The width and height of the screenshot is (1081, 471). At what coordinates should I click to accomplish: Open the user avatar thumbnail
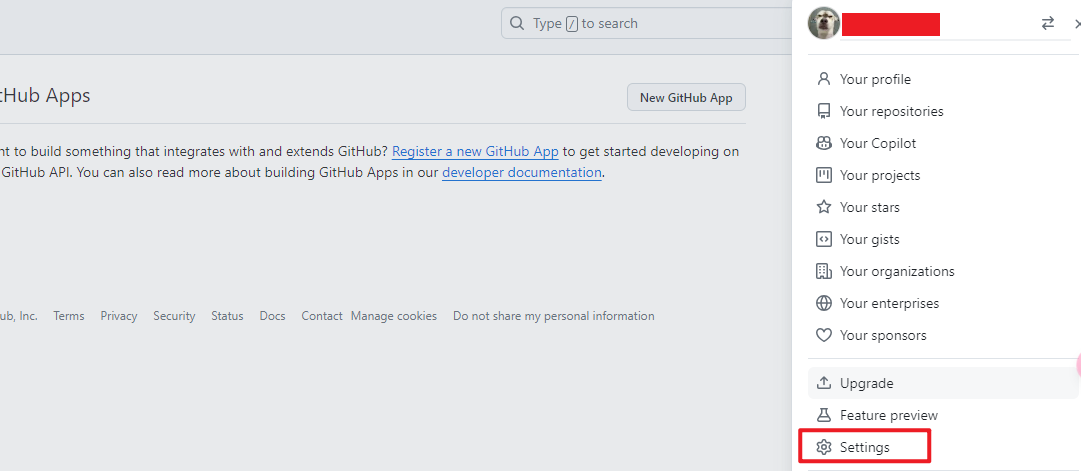[824, 23]
